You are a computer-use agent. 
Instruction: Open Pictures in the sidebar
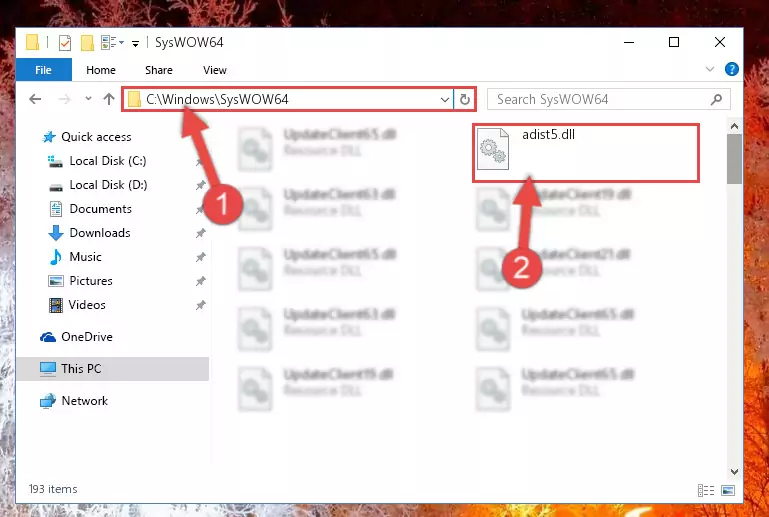91,281
